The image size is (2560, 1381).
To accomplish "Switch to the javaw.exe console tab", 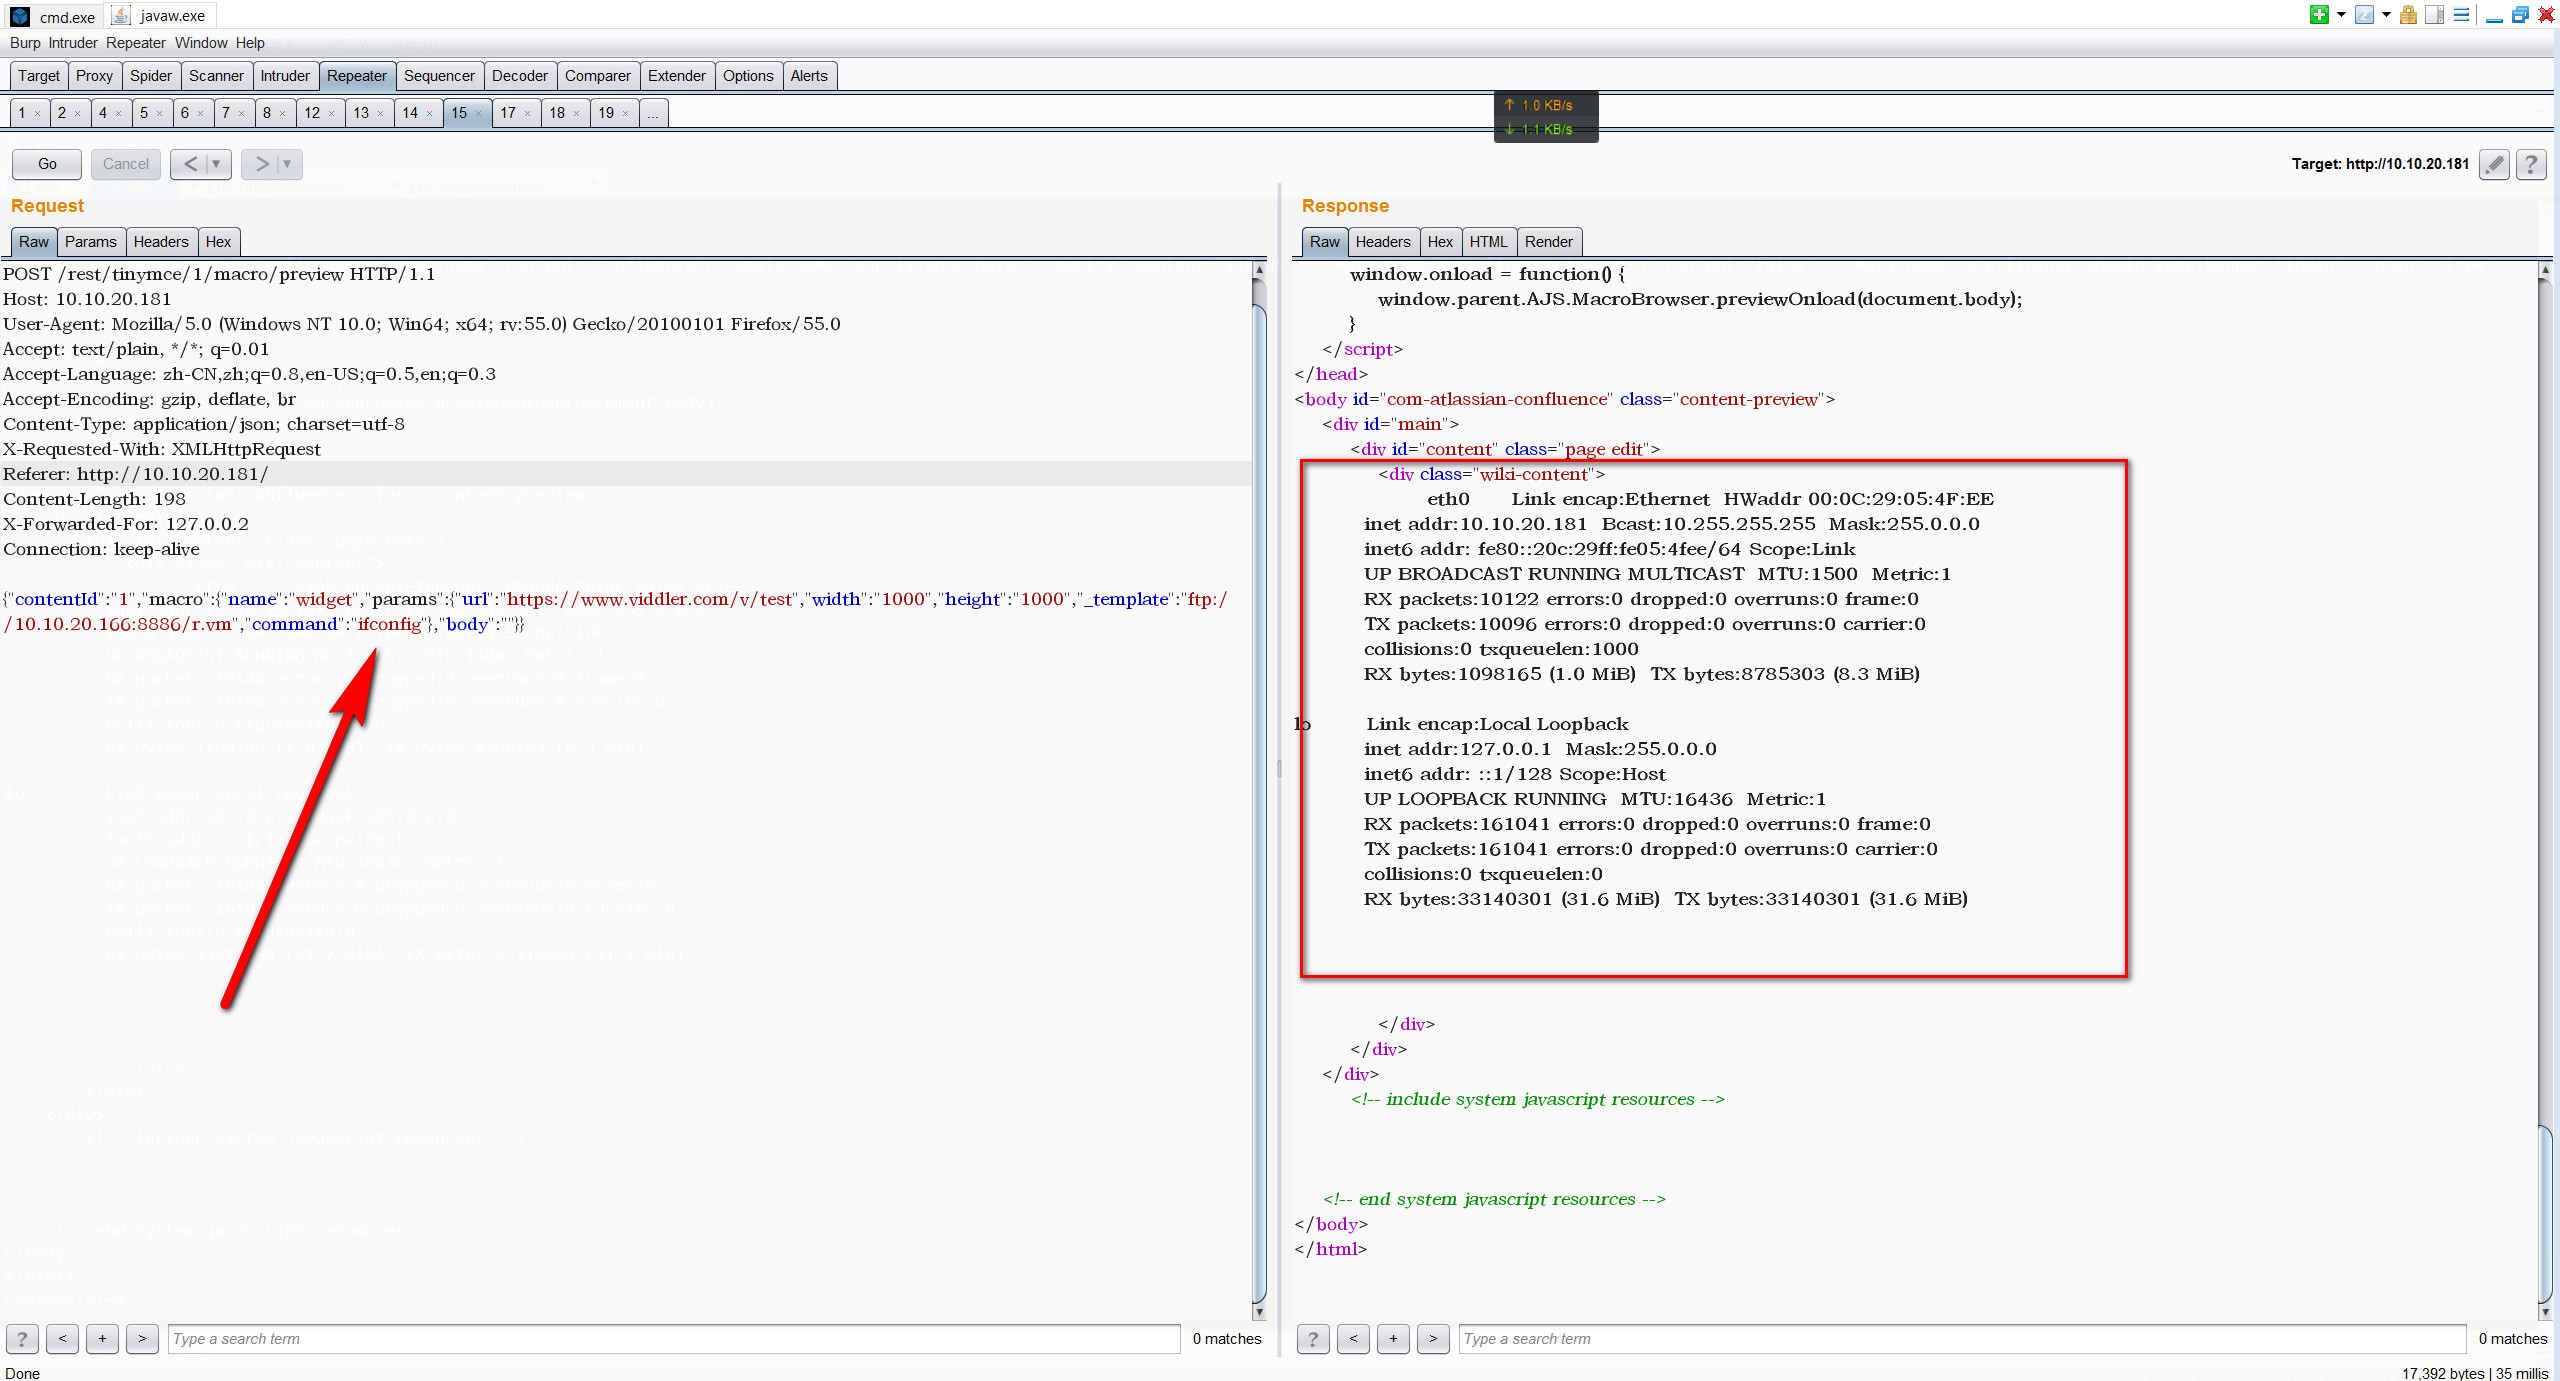I will (x=160, y=16).
